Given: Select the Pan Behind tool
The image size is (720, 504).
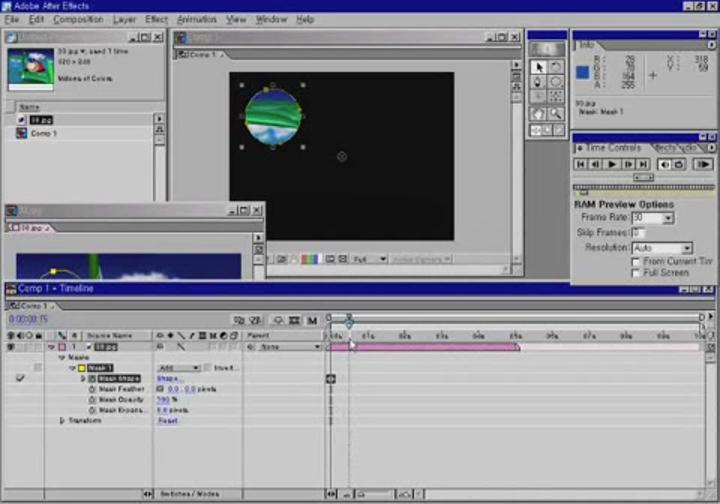Looking at the screenshot, I should pyautogui.click(x=556, y=96).
